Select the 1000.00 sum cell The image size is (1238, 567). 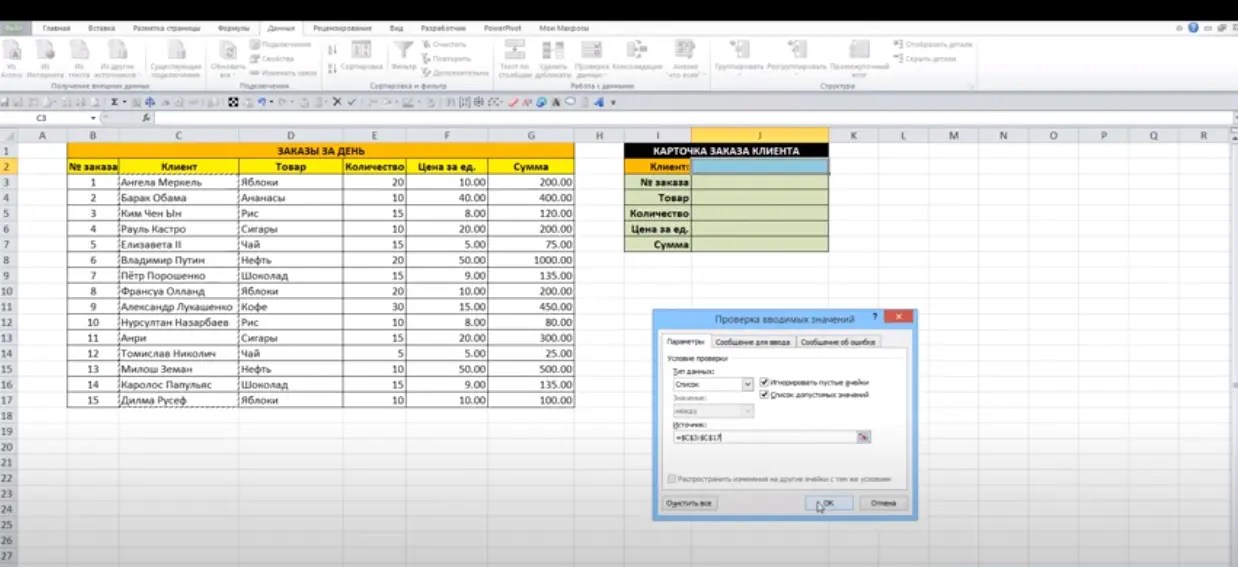(531, 260)
